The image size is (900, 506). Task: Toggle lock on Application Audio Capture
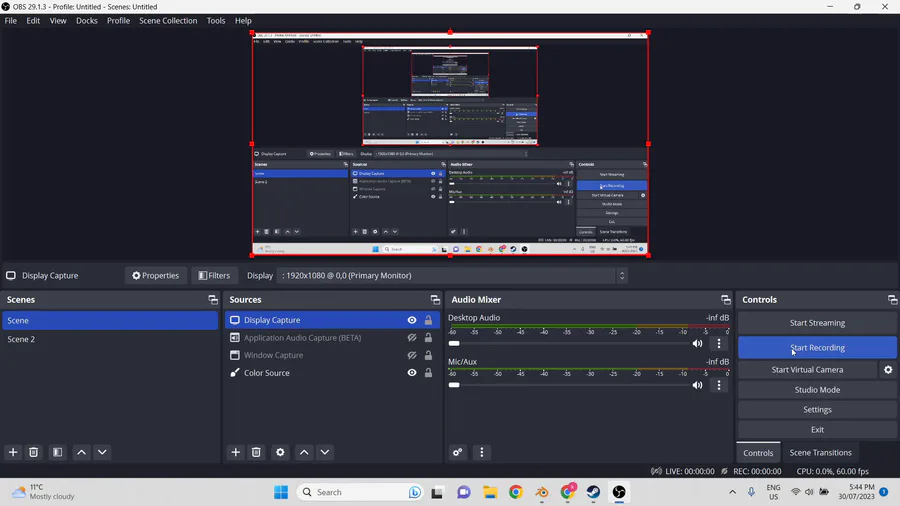tap(428, 337)
